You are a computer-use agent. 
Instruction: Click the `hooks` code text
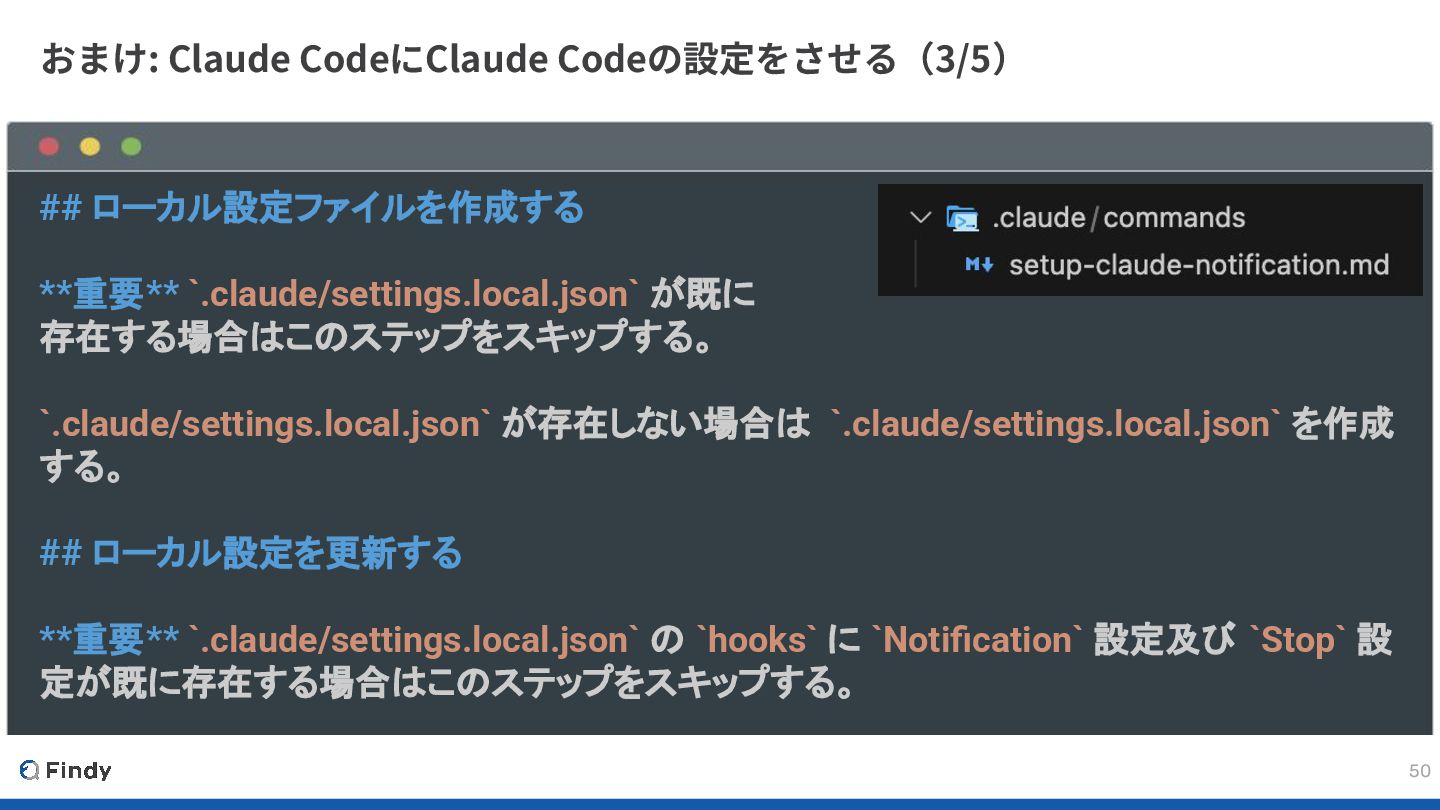(756, 640)
